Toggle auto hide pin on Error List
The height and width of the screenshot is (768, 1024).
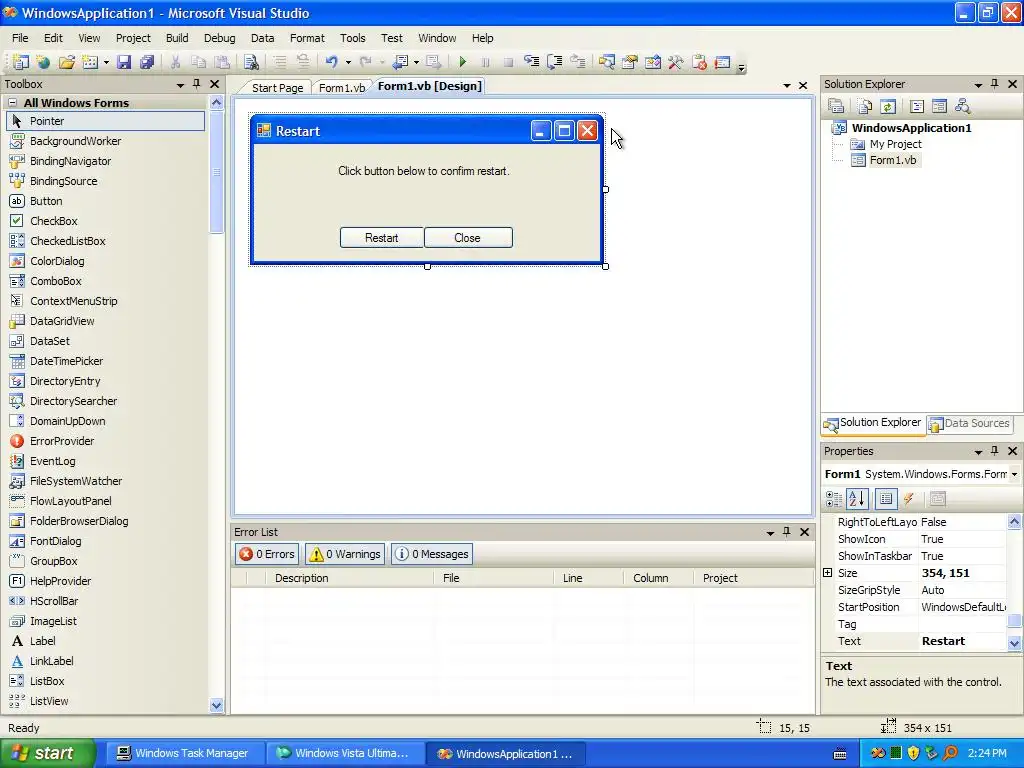tap(787, 532)
